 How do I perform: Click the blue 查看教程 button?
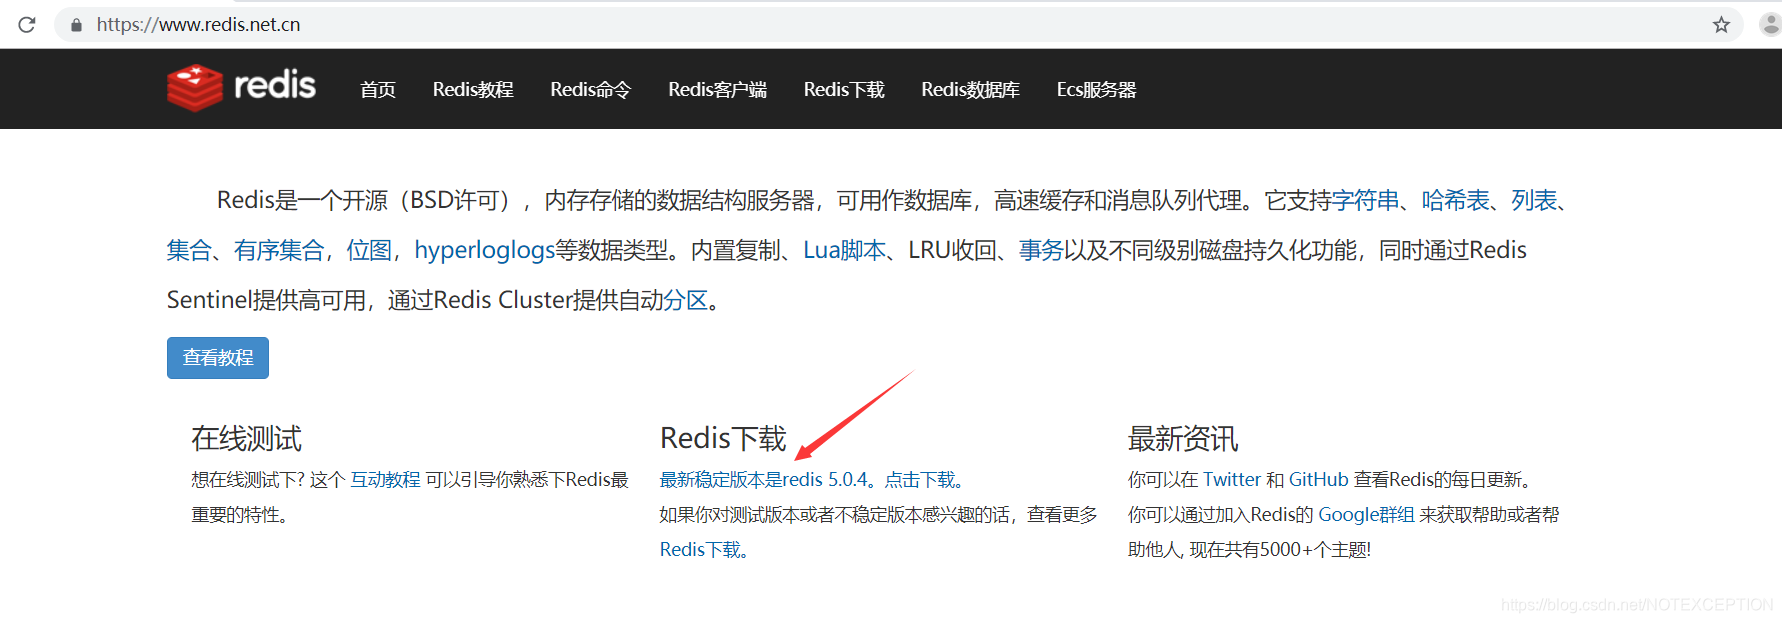(x=218, y=358)
